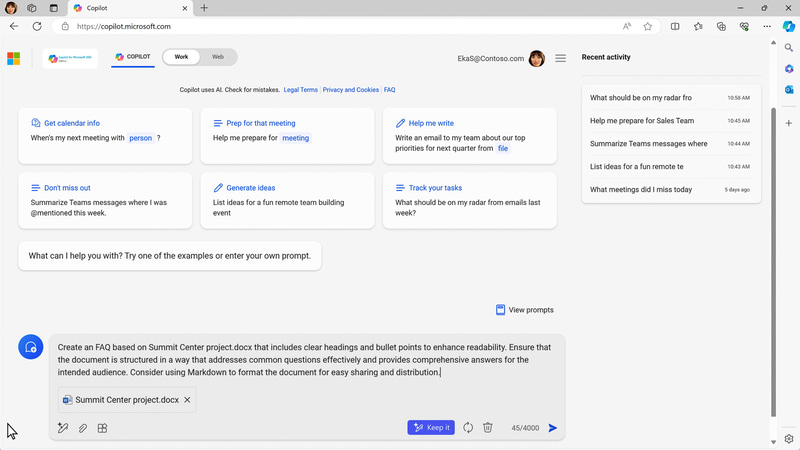Switch Copilot to Web mode
Screen dimensions: 800x450
click(218, 57)
